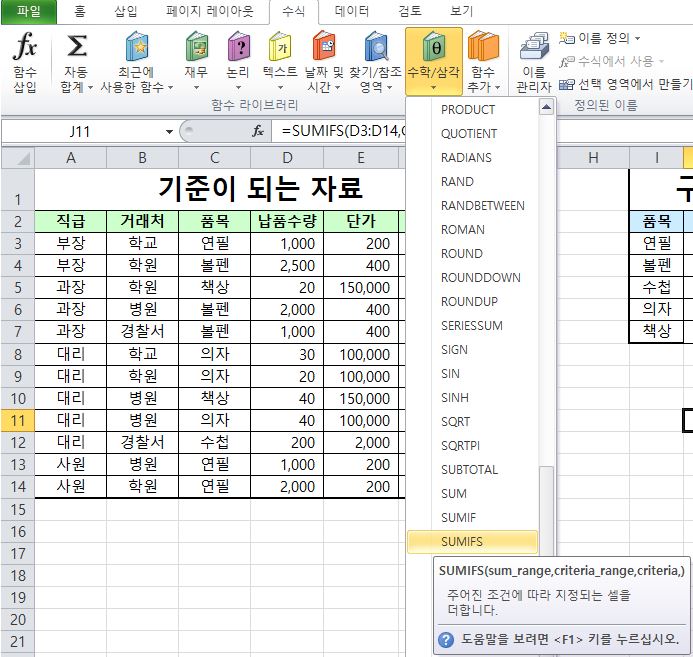Open Recently Used functions (최근에 사용한 함수) icon
The image size is (693, 657).
[137, 46]
